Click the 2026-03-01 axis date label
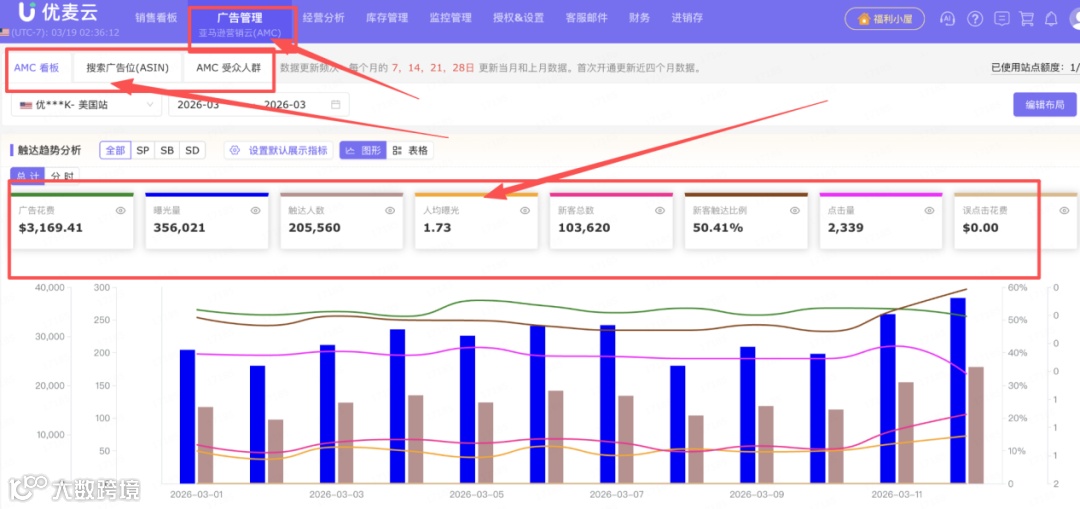Viewport: 1080px width, 509px height. pos(196,495)
